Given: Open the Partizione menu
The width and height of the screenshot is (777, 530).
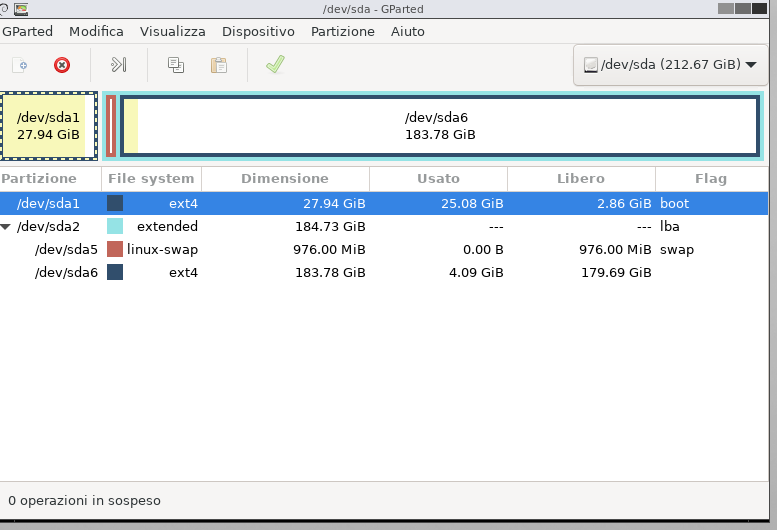Looking at the screenshot, I should [x=342, y=31].
